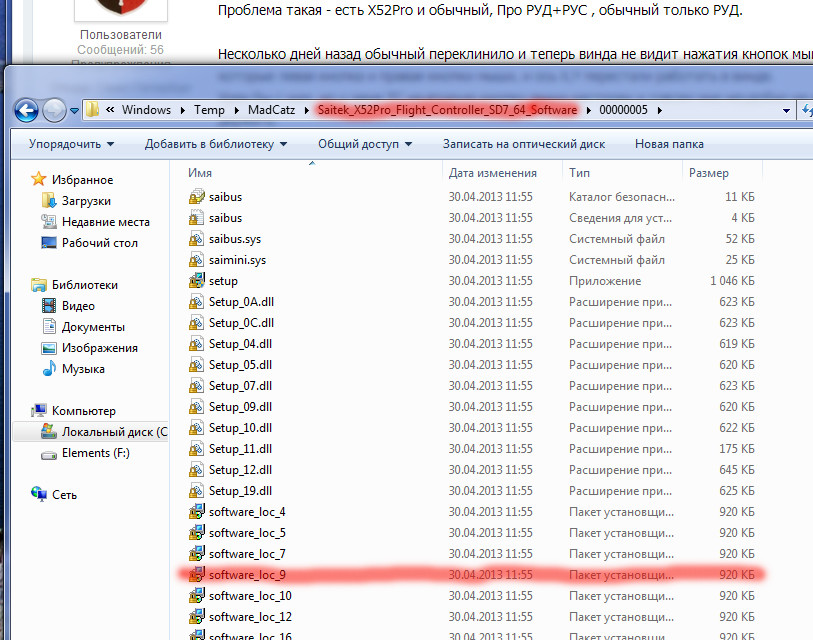This screenshot has height=640, width=813.
Task: Select the Setup_10.dll file
Action: pyautogui.click(x=240, y=428)
